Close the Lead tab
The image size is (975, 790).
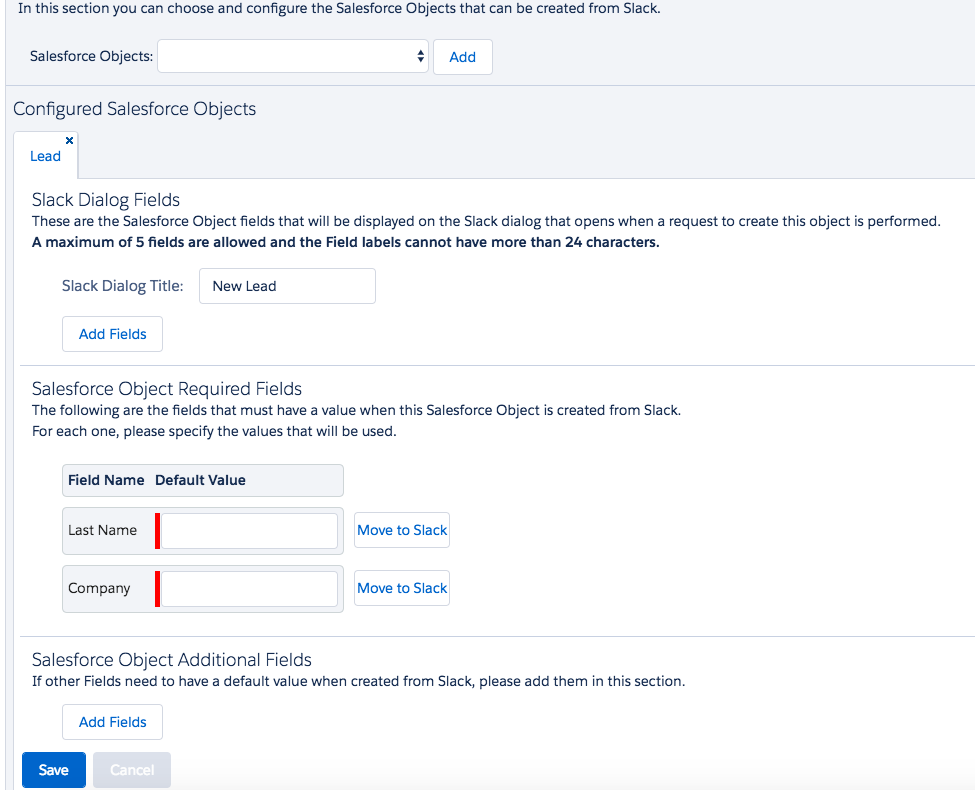click(x=69, y=139)
